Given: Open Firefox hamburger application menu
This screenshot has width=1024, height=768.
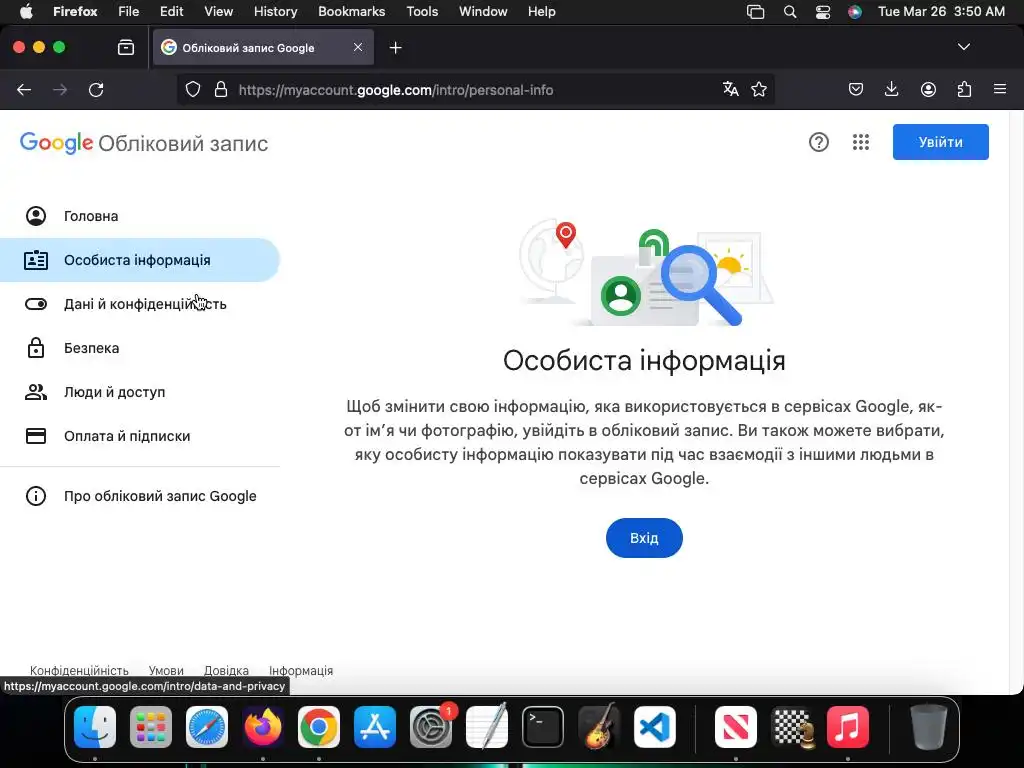Looking at the screenshot, I should (x=1000, y=89).
